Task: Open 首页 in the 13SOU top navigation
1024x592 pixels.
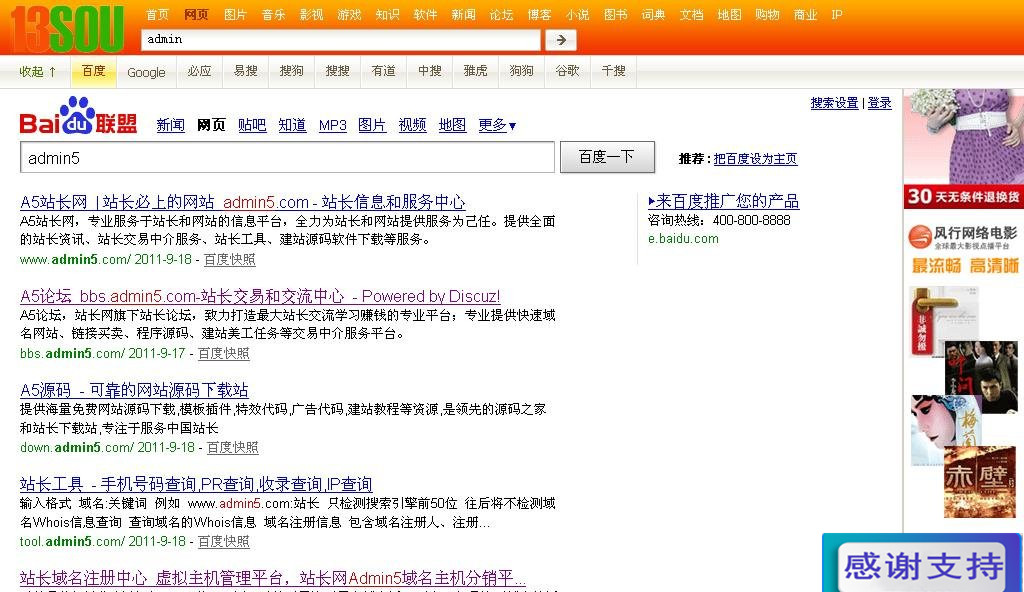Action: [157, 14]
